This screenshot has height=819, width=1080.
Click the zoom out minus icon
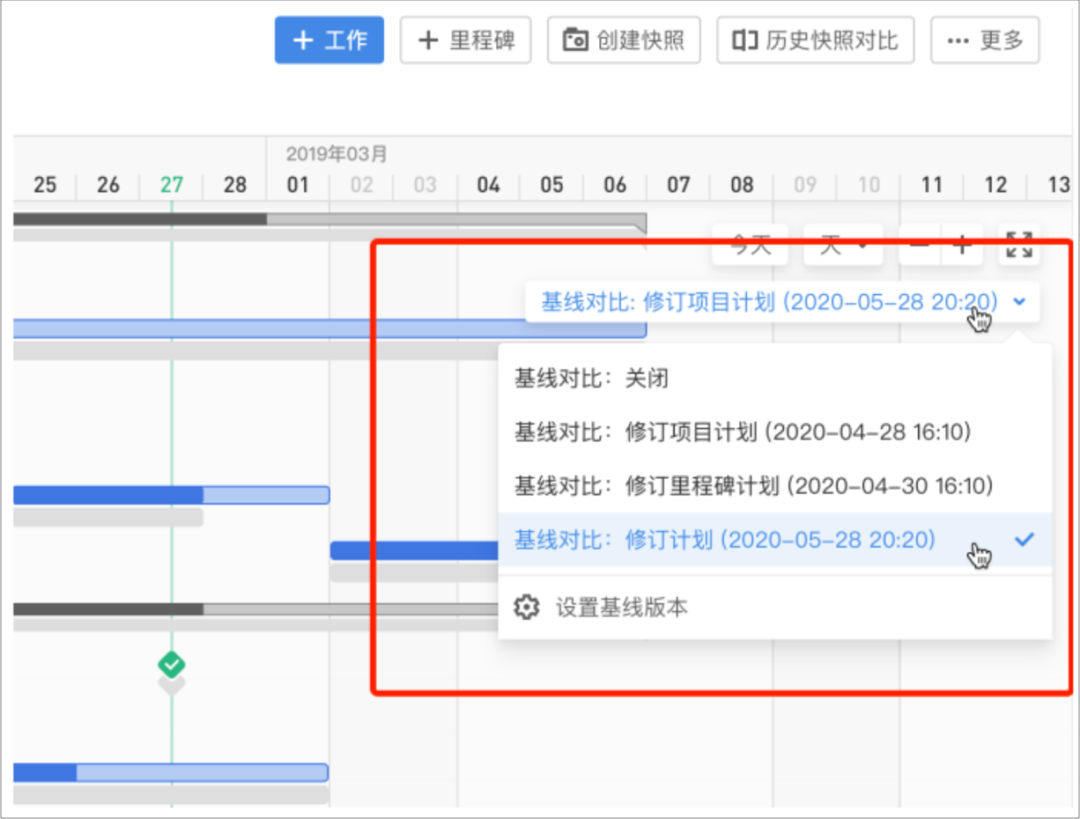tap(920, 245)
